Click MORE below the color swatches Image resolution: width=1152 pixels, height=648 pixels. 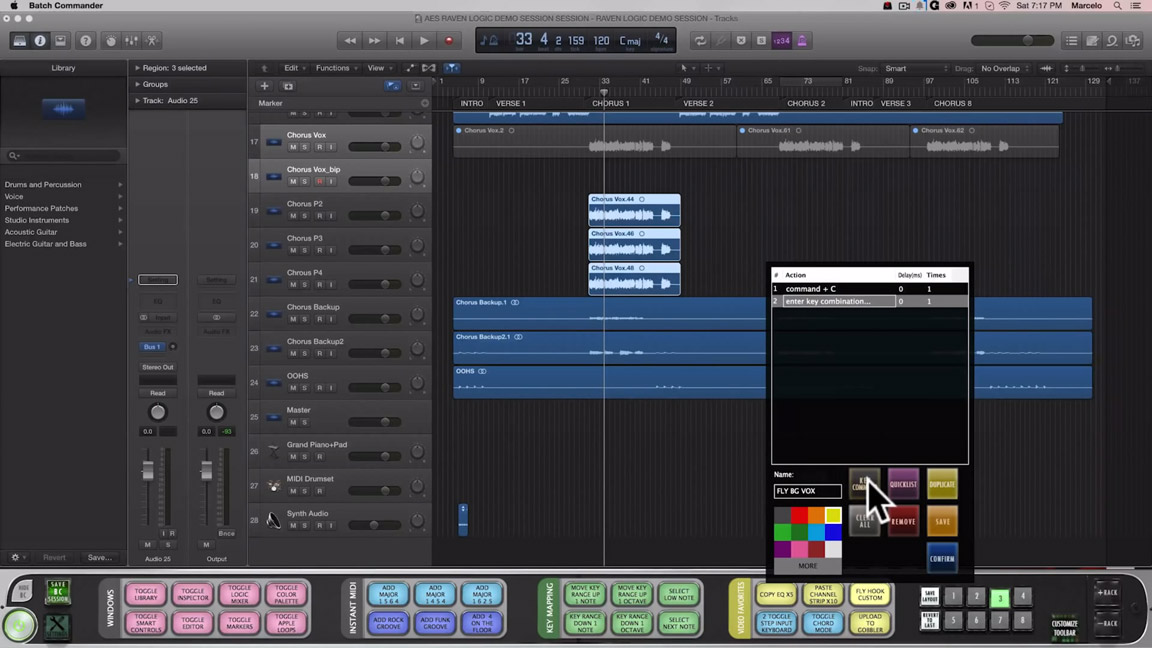tap(807, 566)
